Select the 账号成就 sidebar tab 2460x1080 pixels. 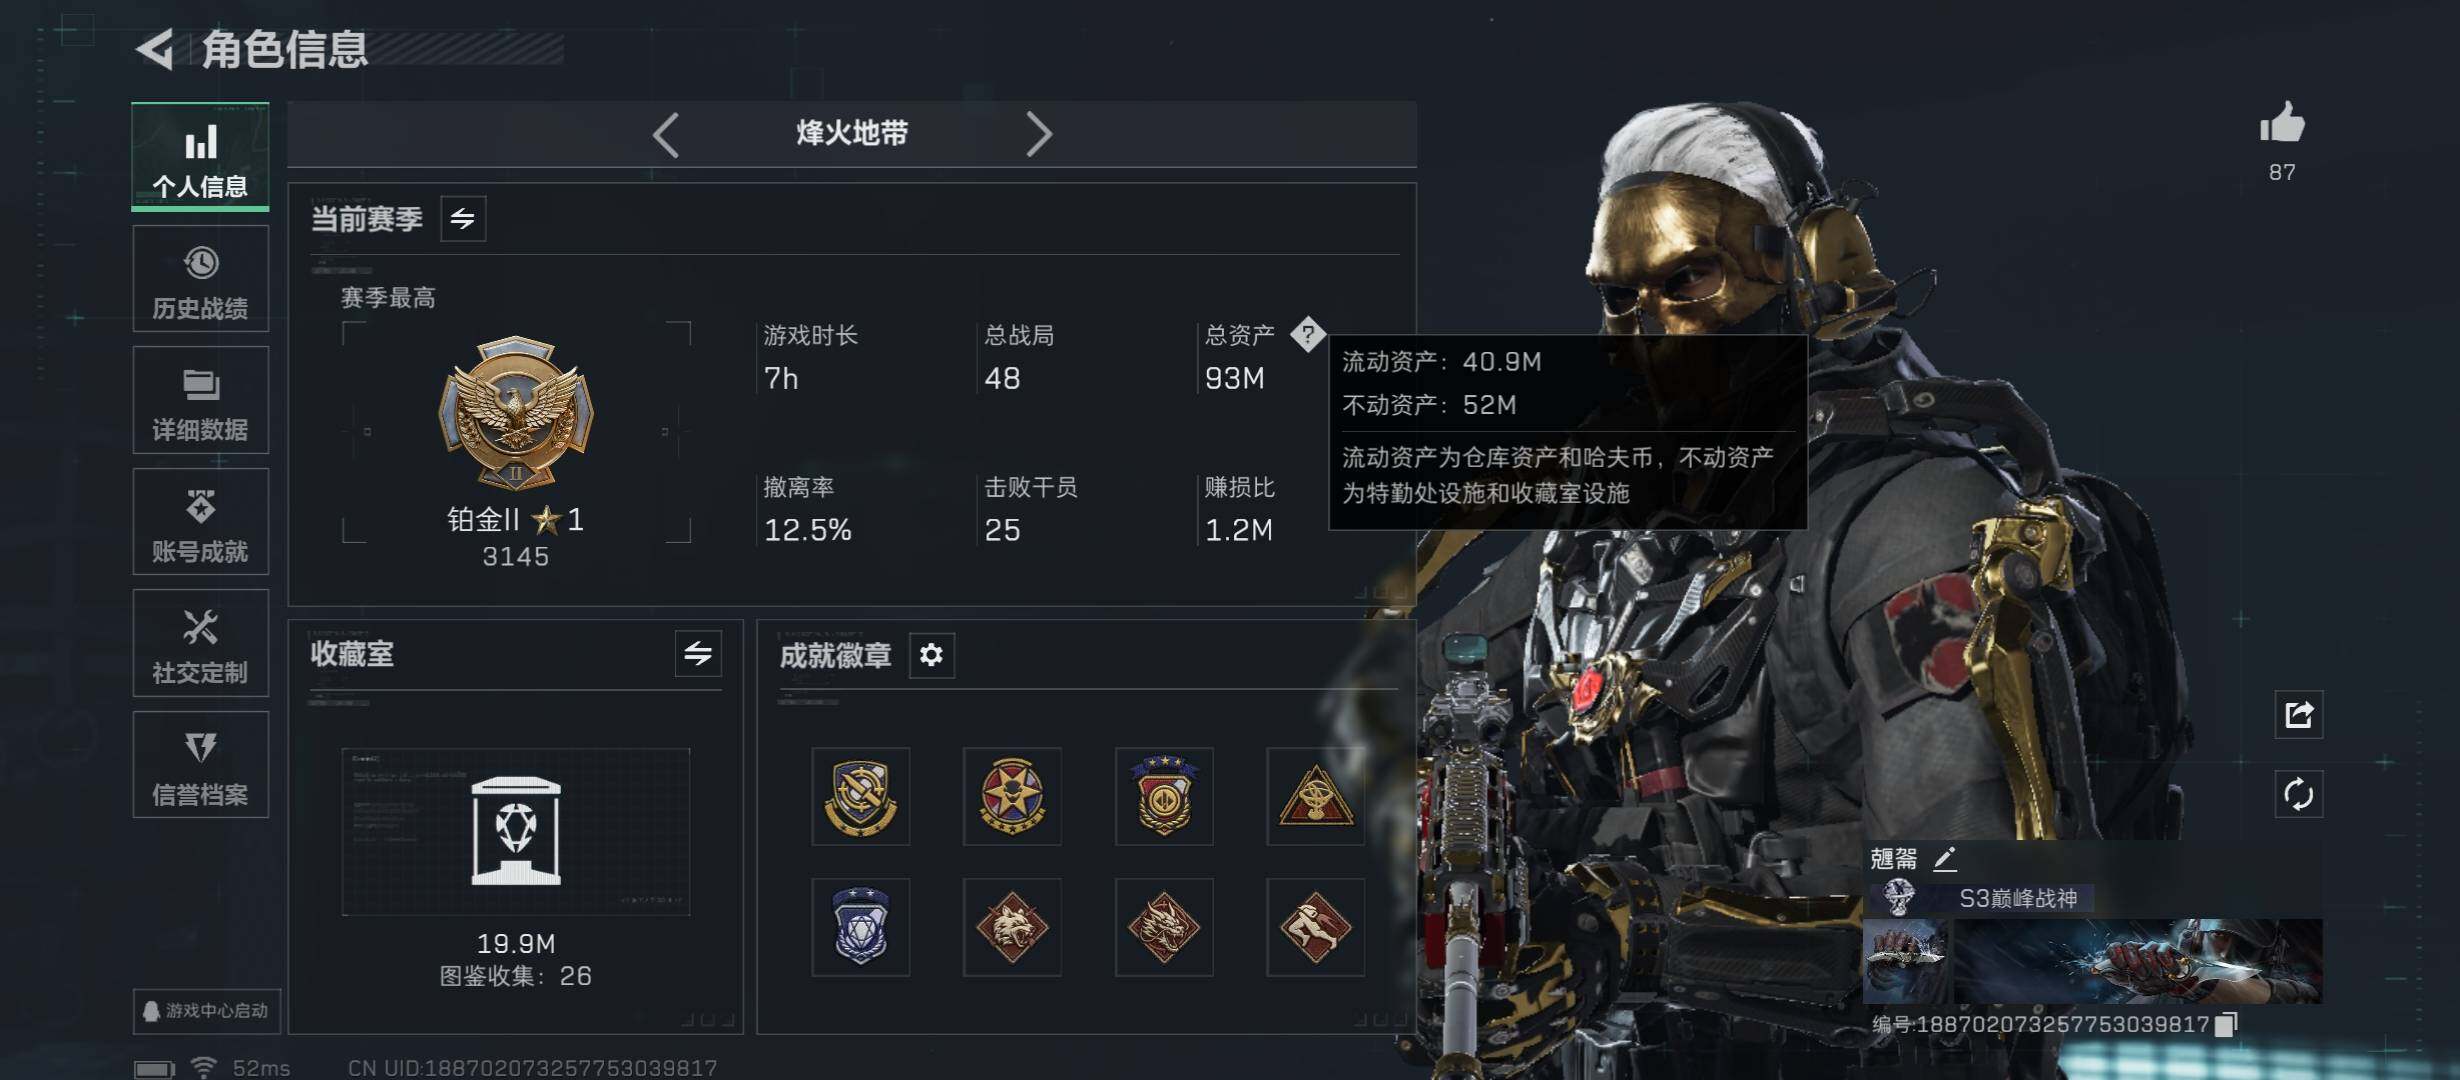[x=200, y=522]
